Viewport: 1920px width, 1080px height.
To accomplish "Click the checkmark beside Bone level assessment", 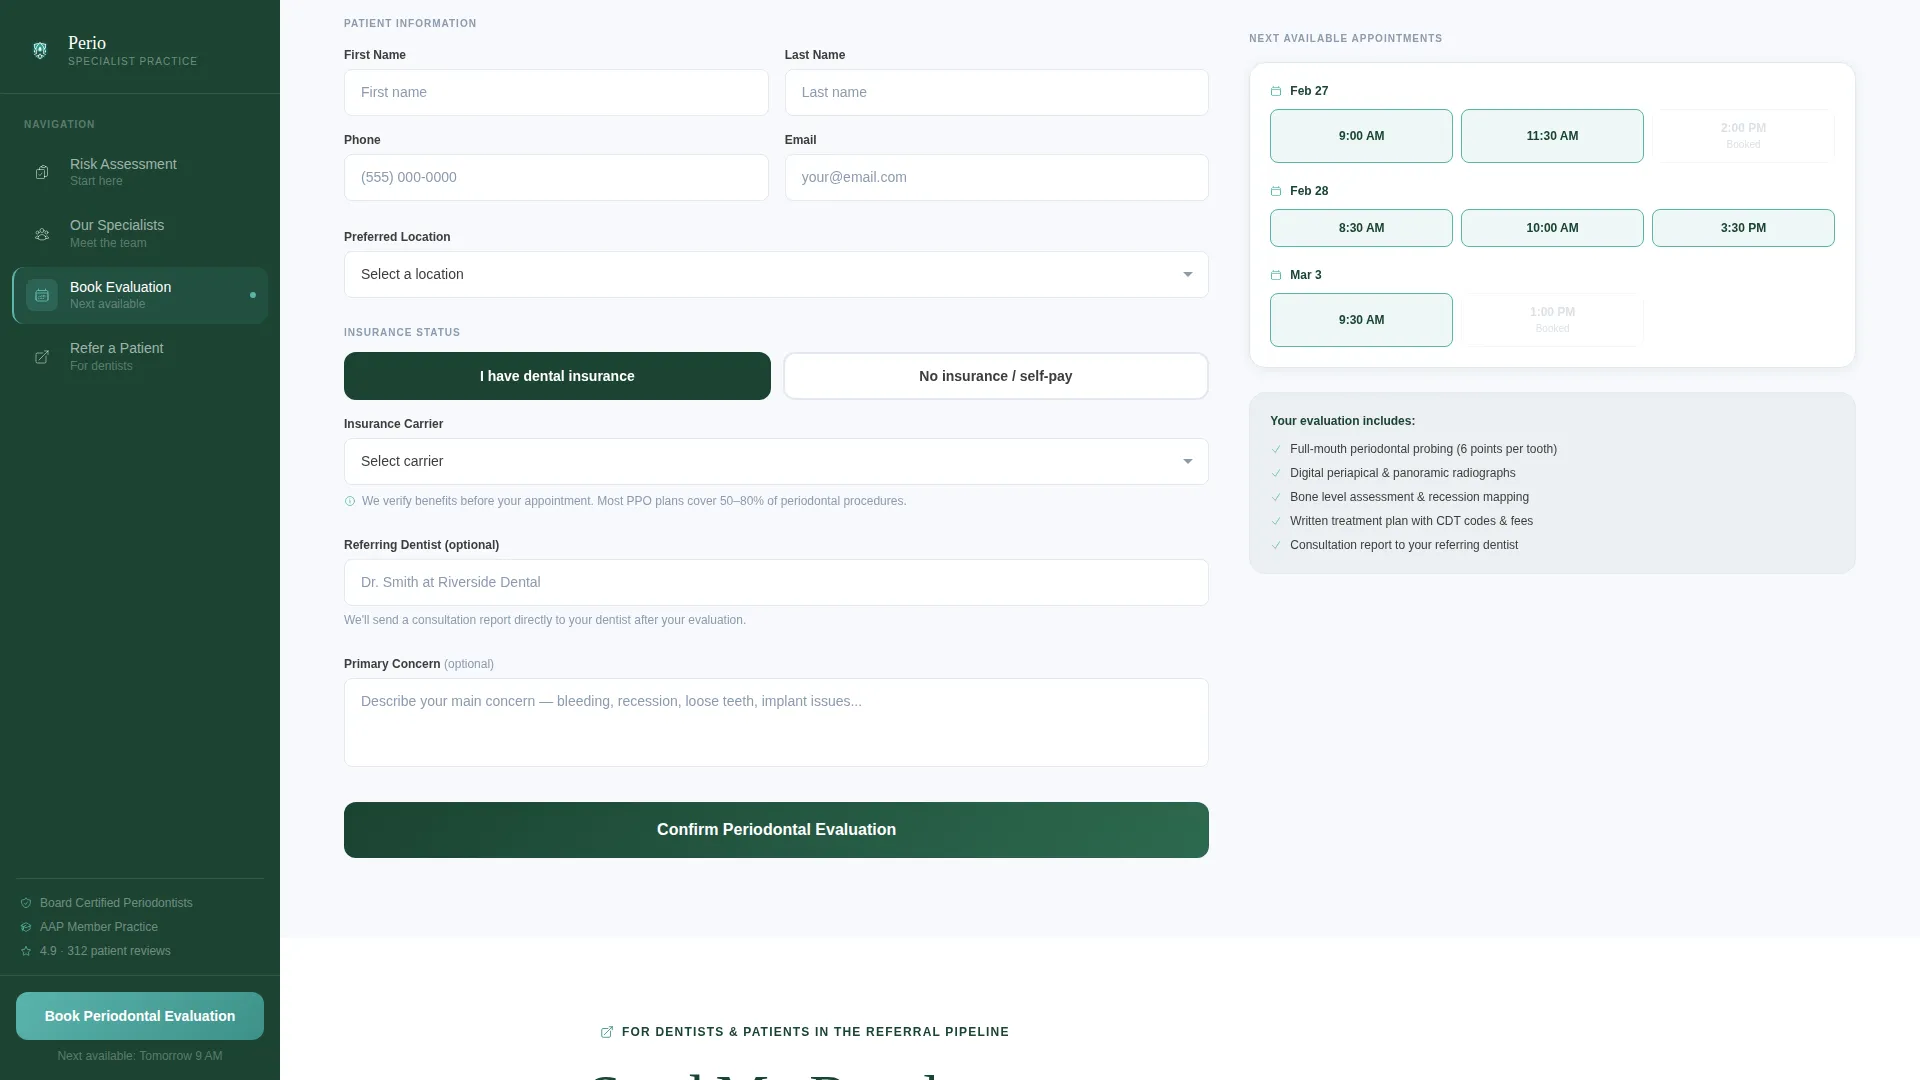I will (1276, 497).
